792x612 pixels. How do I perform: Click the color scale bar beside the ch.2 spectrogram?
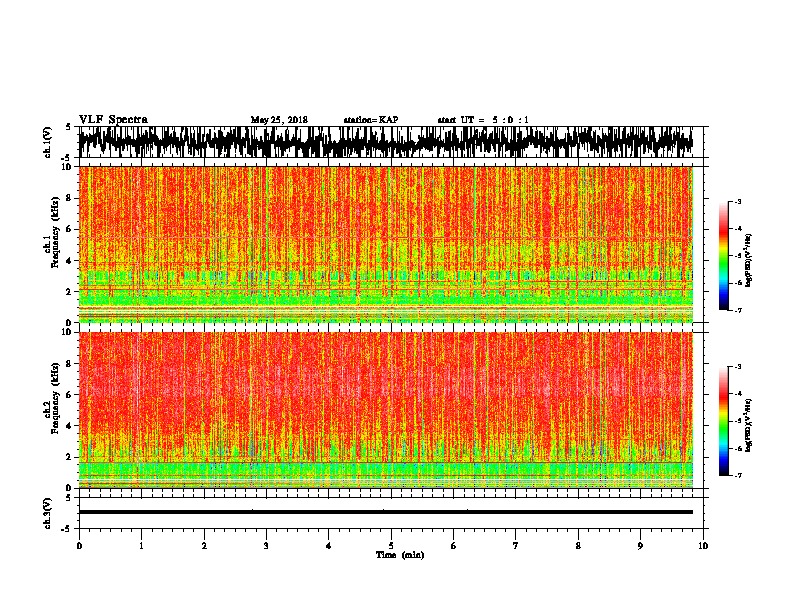point(723,421)
